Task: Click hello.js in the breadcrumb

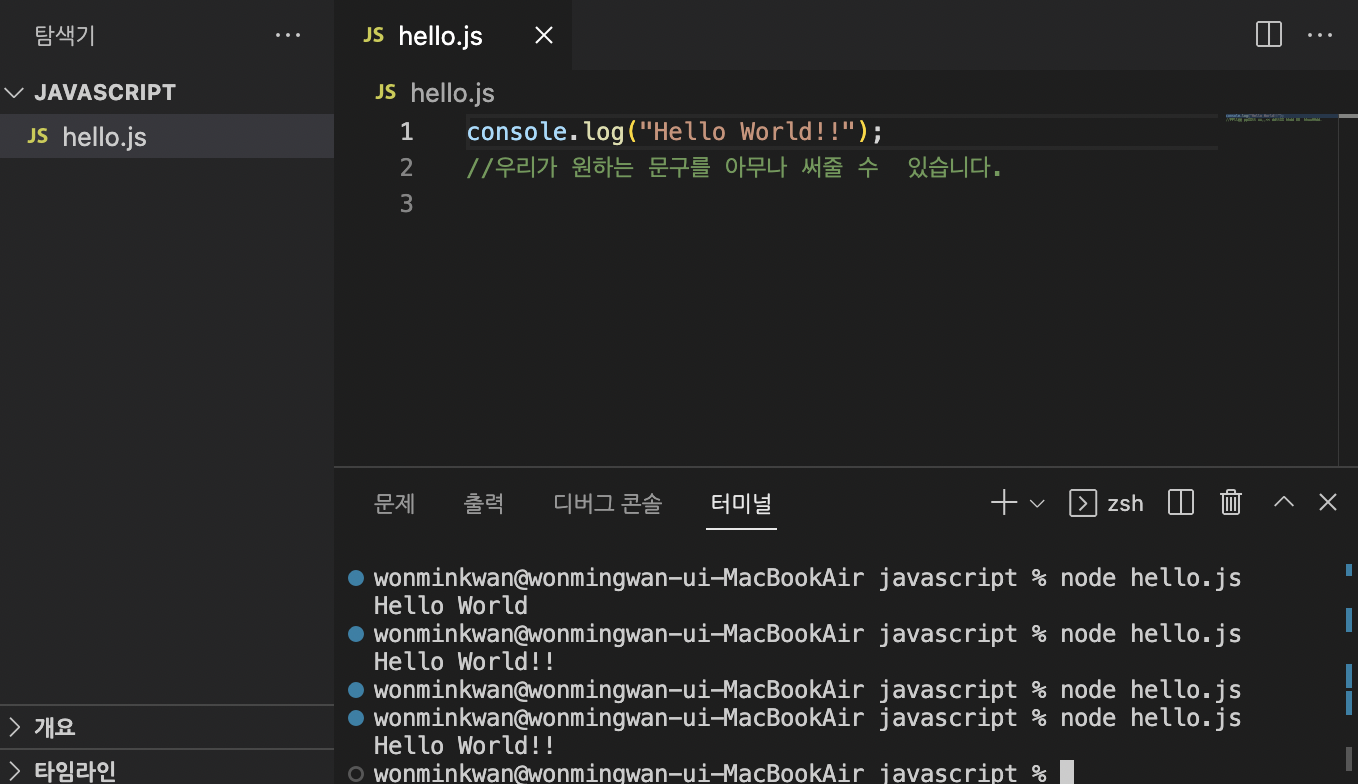Action: [452, 93]
